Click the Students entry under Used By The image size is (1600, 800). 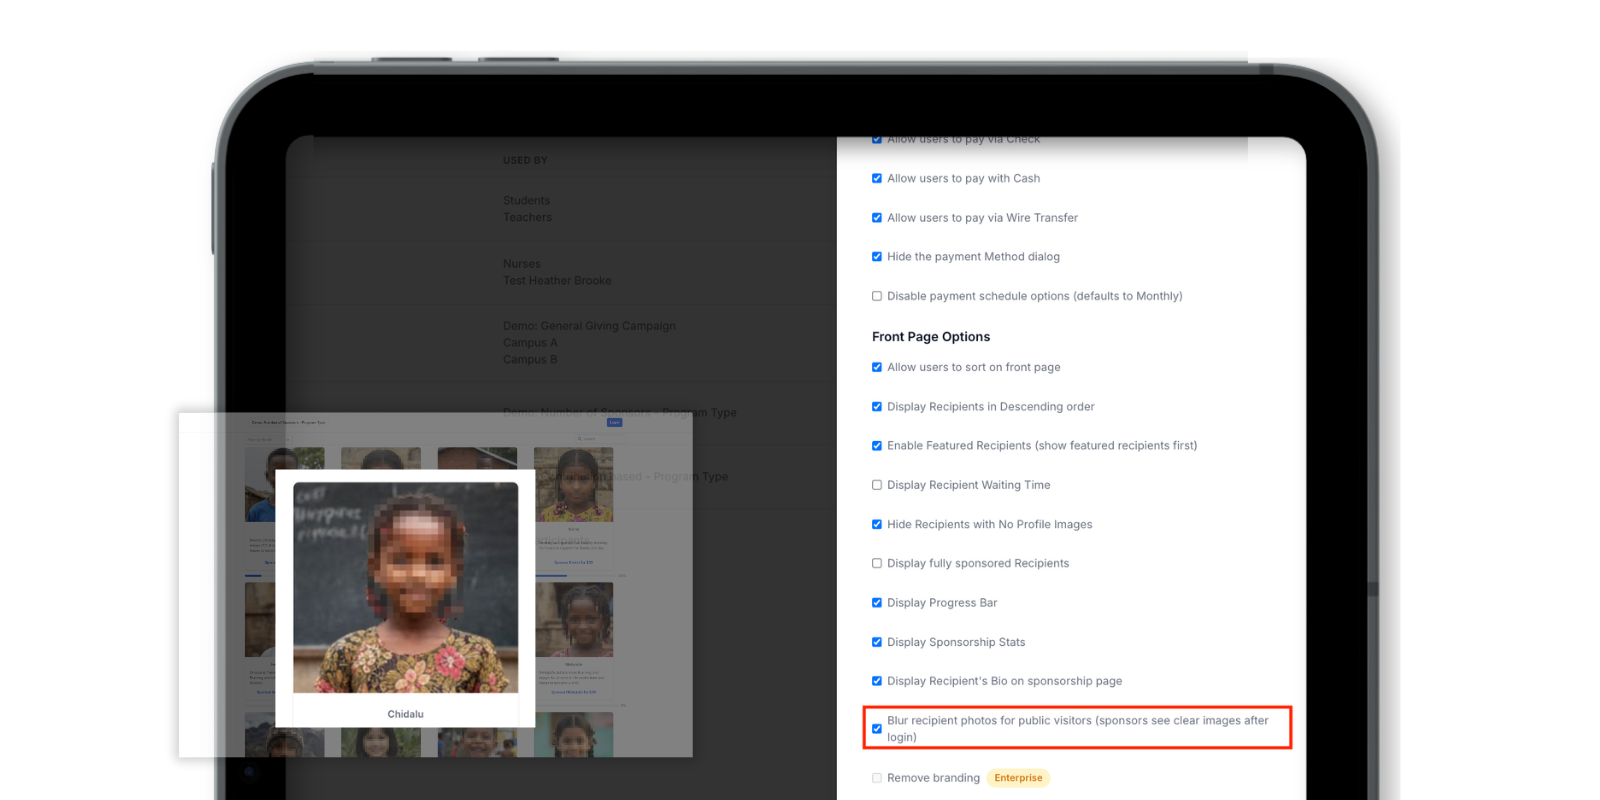point(527,201)
